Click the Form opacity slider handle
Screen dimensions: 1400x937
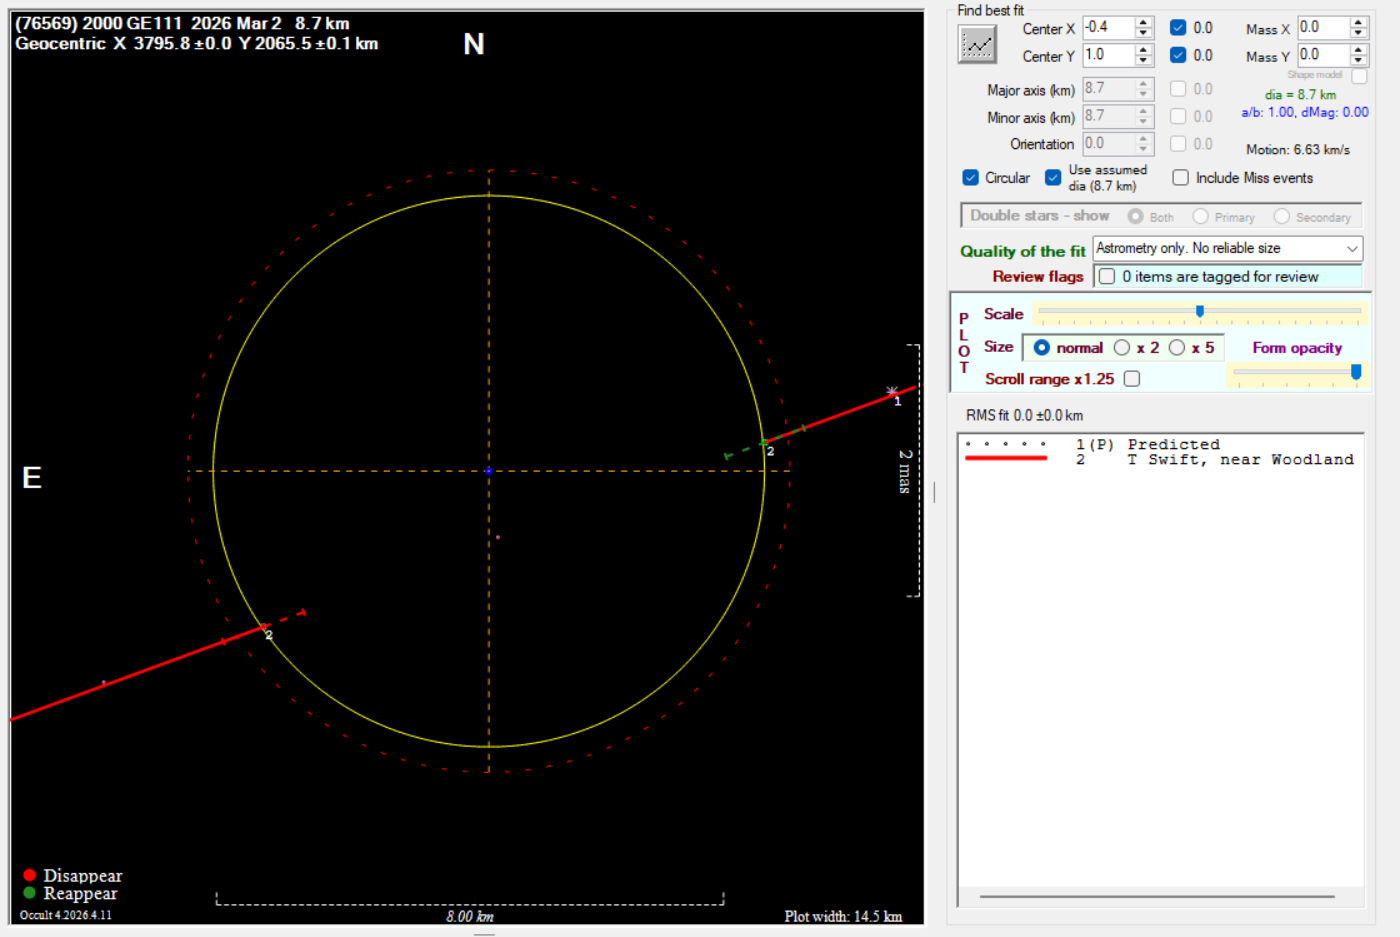click(x=1356, y=372)
